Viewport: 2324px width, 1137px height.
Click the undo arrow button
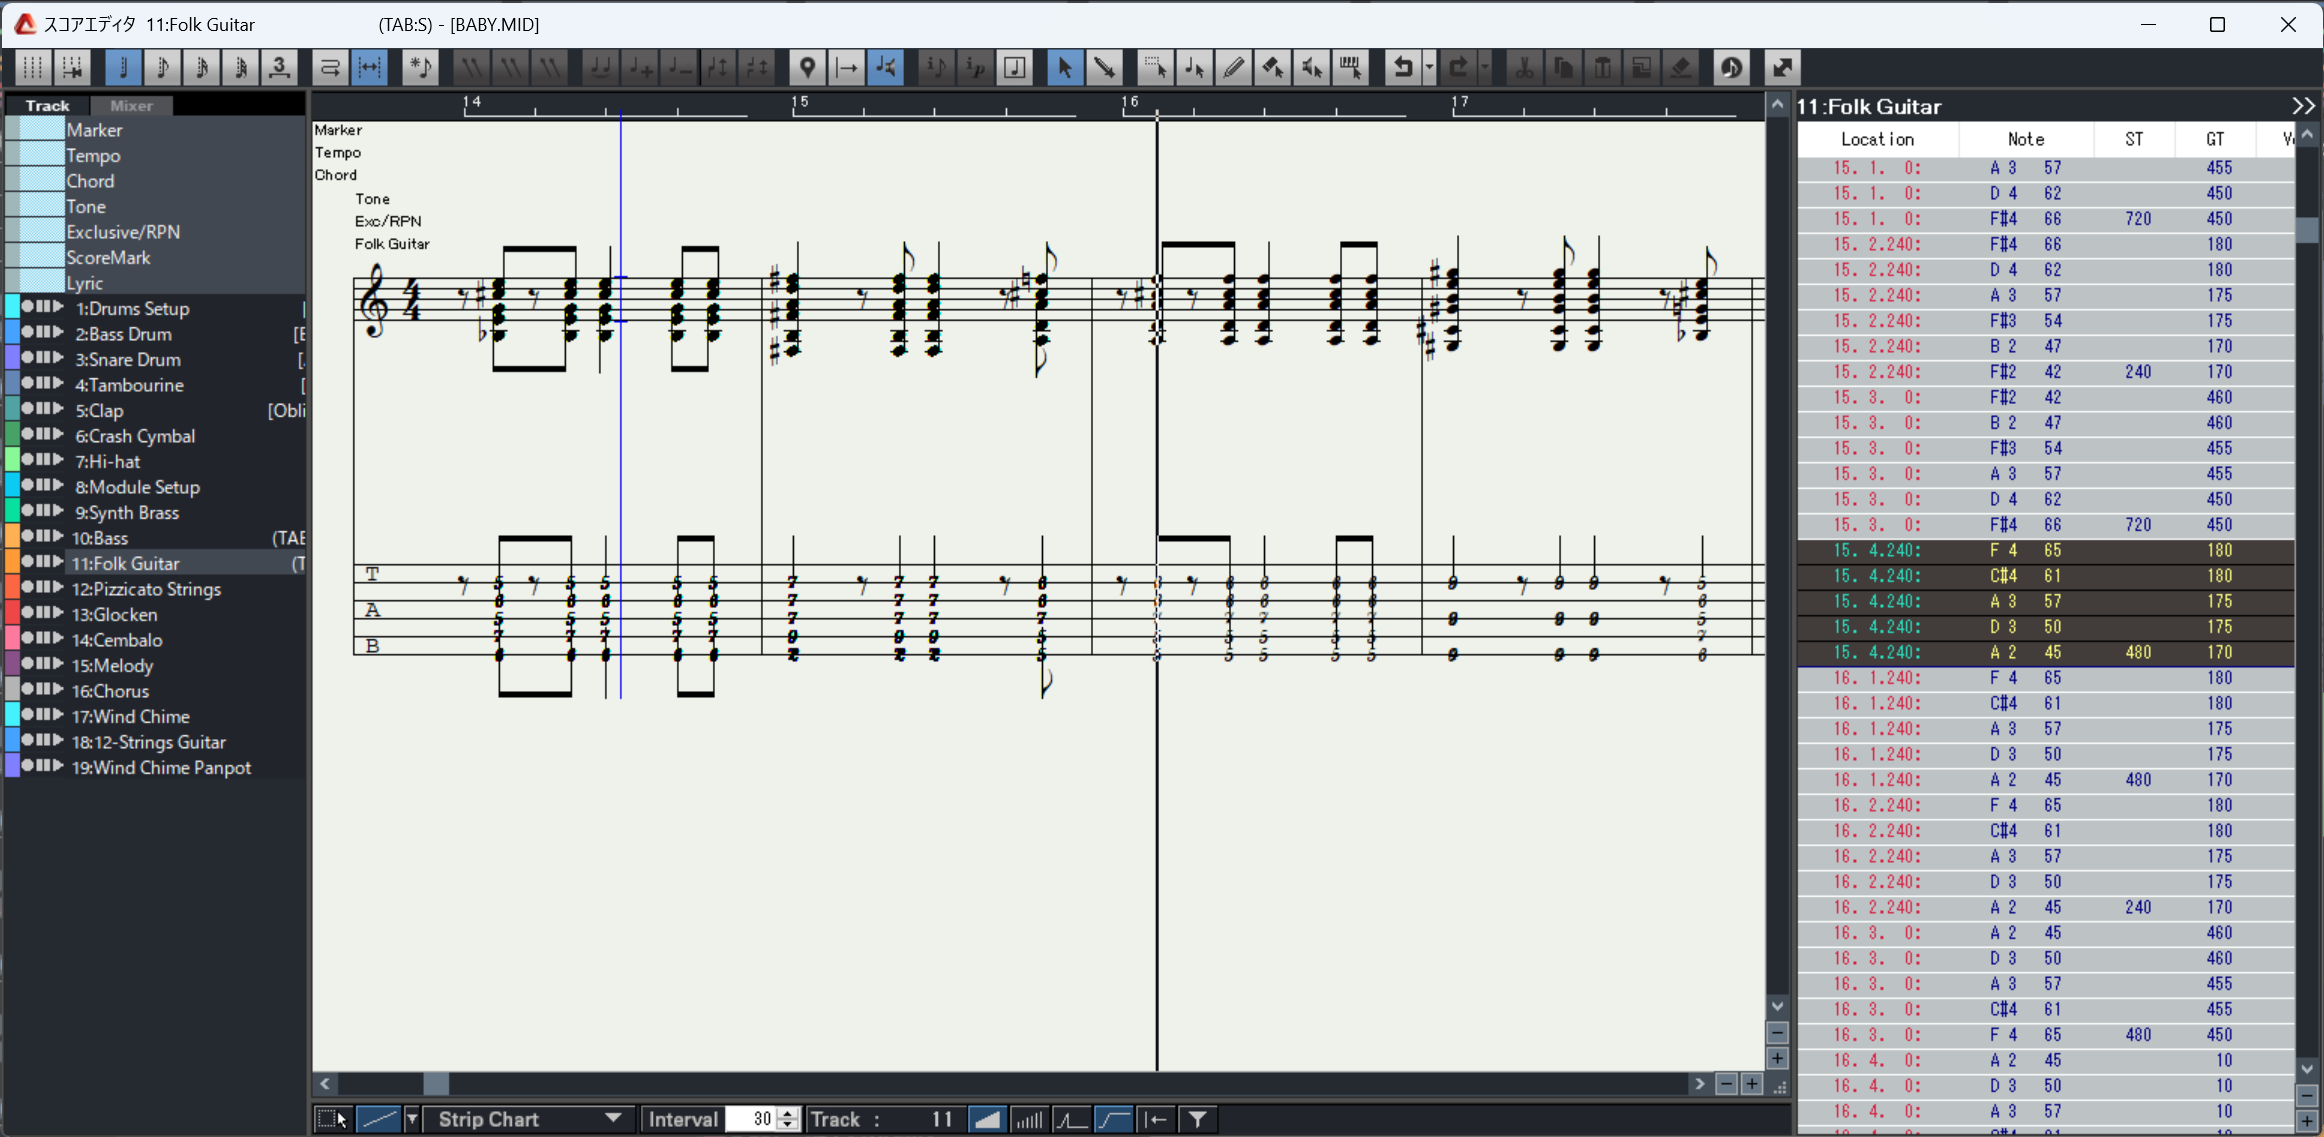(1402, 68)
